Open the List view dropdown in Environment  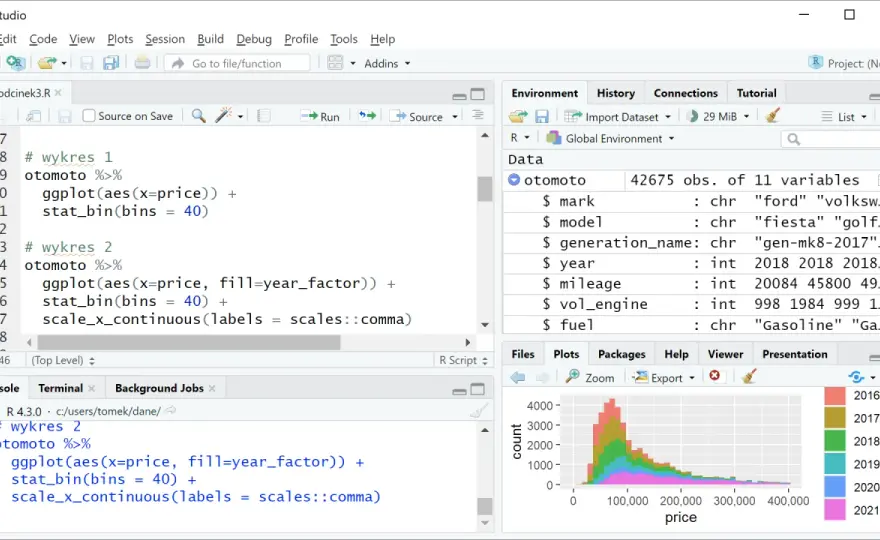coord(845,117)
